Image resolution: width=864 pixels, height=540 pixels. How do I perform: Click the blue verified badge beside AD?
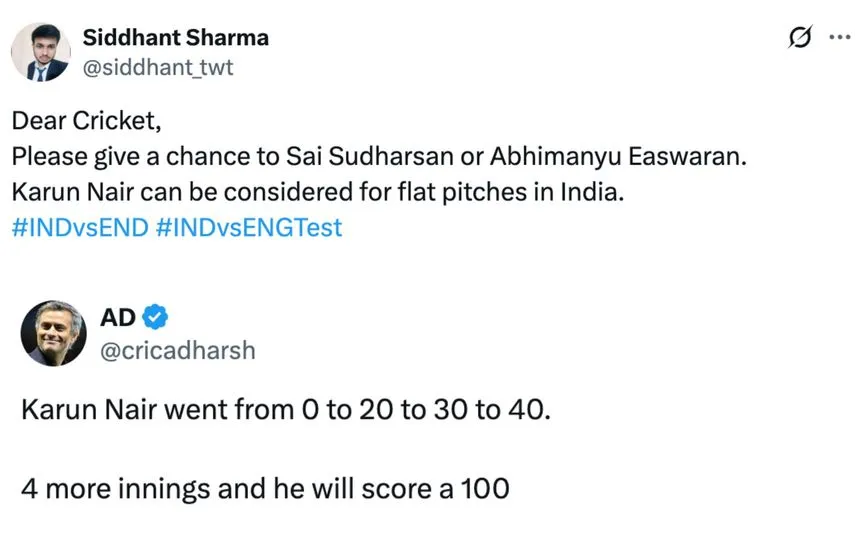155,317
